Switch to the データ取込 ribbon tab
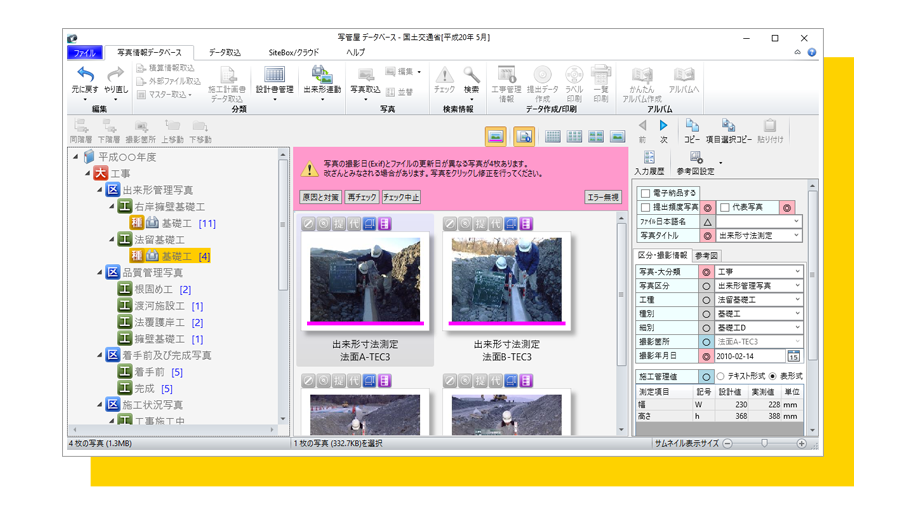This screenshot has height=515, width=916. tap(225, 53)
